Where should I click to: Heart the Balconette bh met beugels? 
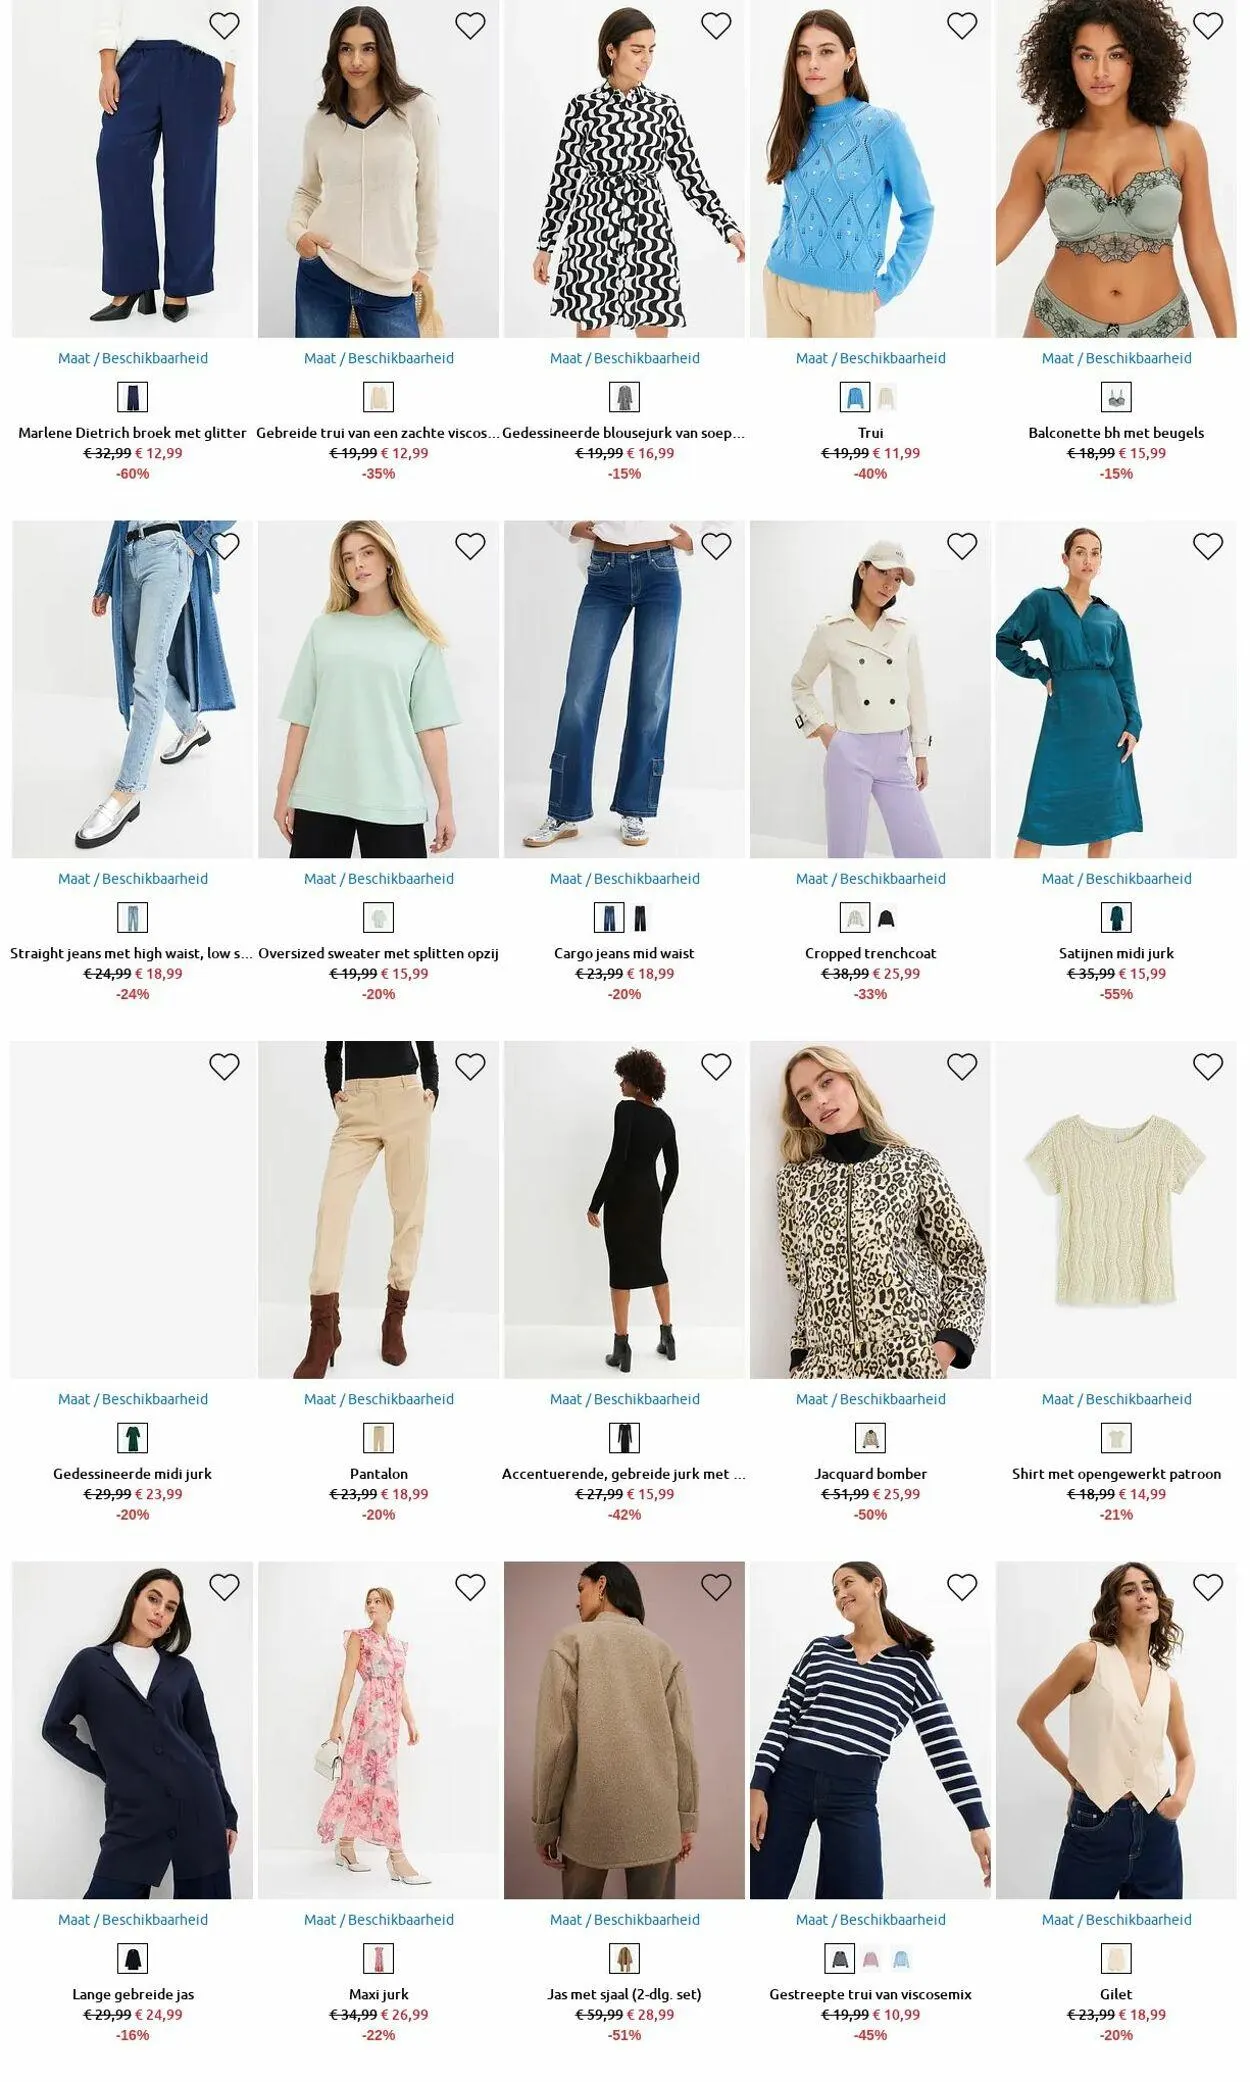(1208, 26)
